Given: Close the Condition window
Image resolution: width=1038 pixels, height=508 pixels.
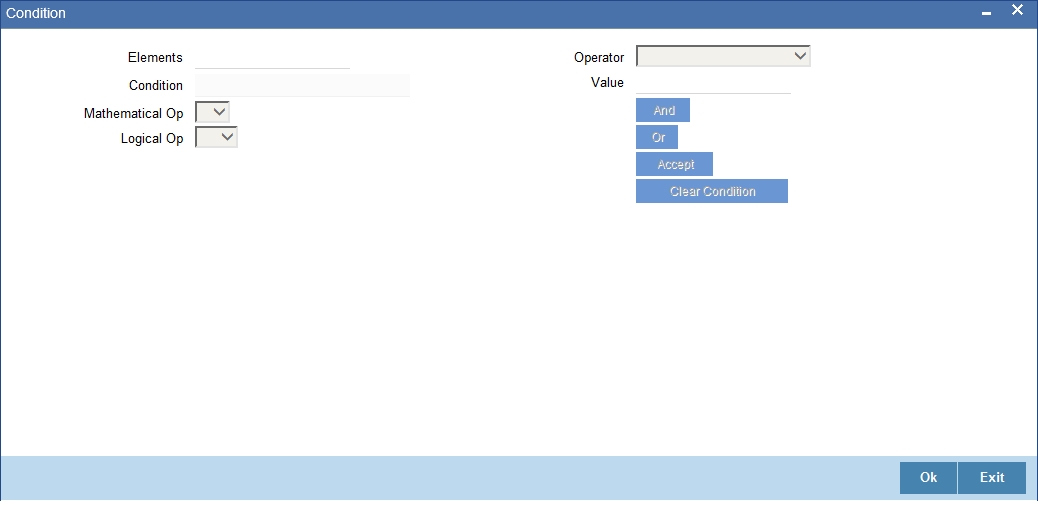Looking at the screenshot, I should tap(1017, 10).
